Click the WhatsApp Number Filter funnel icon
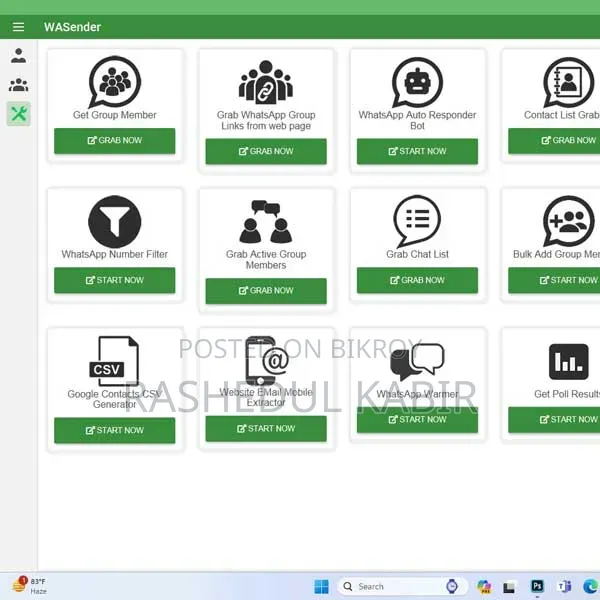 point(115,222)
